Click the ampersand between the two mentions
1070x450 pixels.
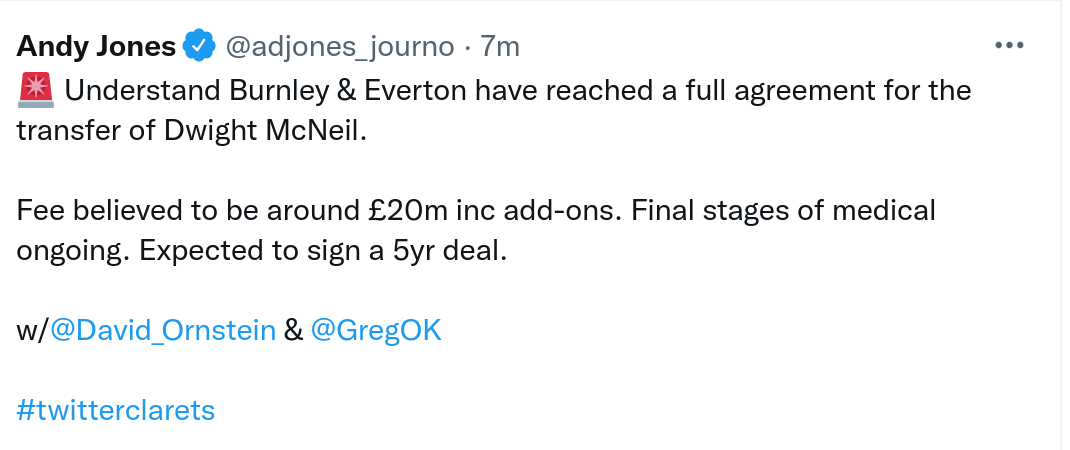[293, 330]
